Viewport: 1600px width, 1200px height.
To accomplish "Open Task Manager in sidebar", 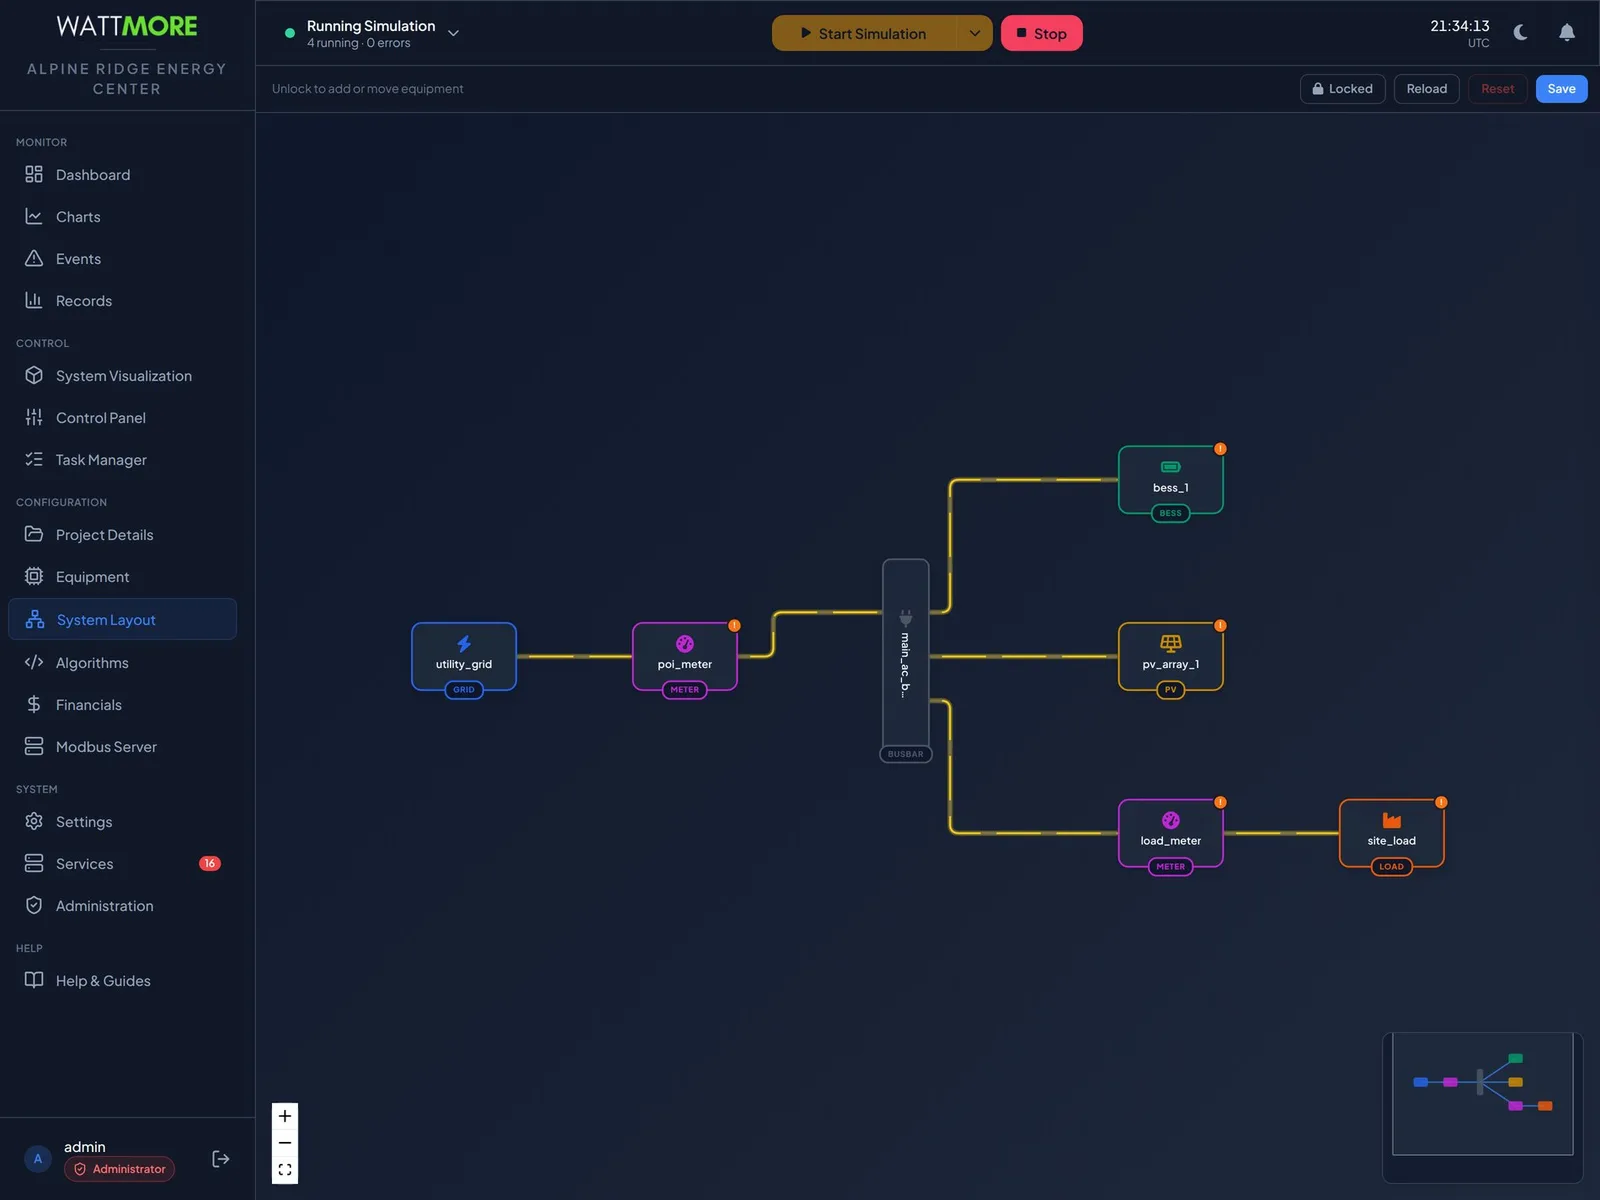I will coord(122,460).
